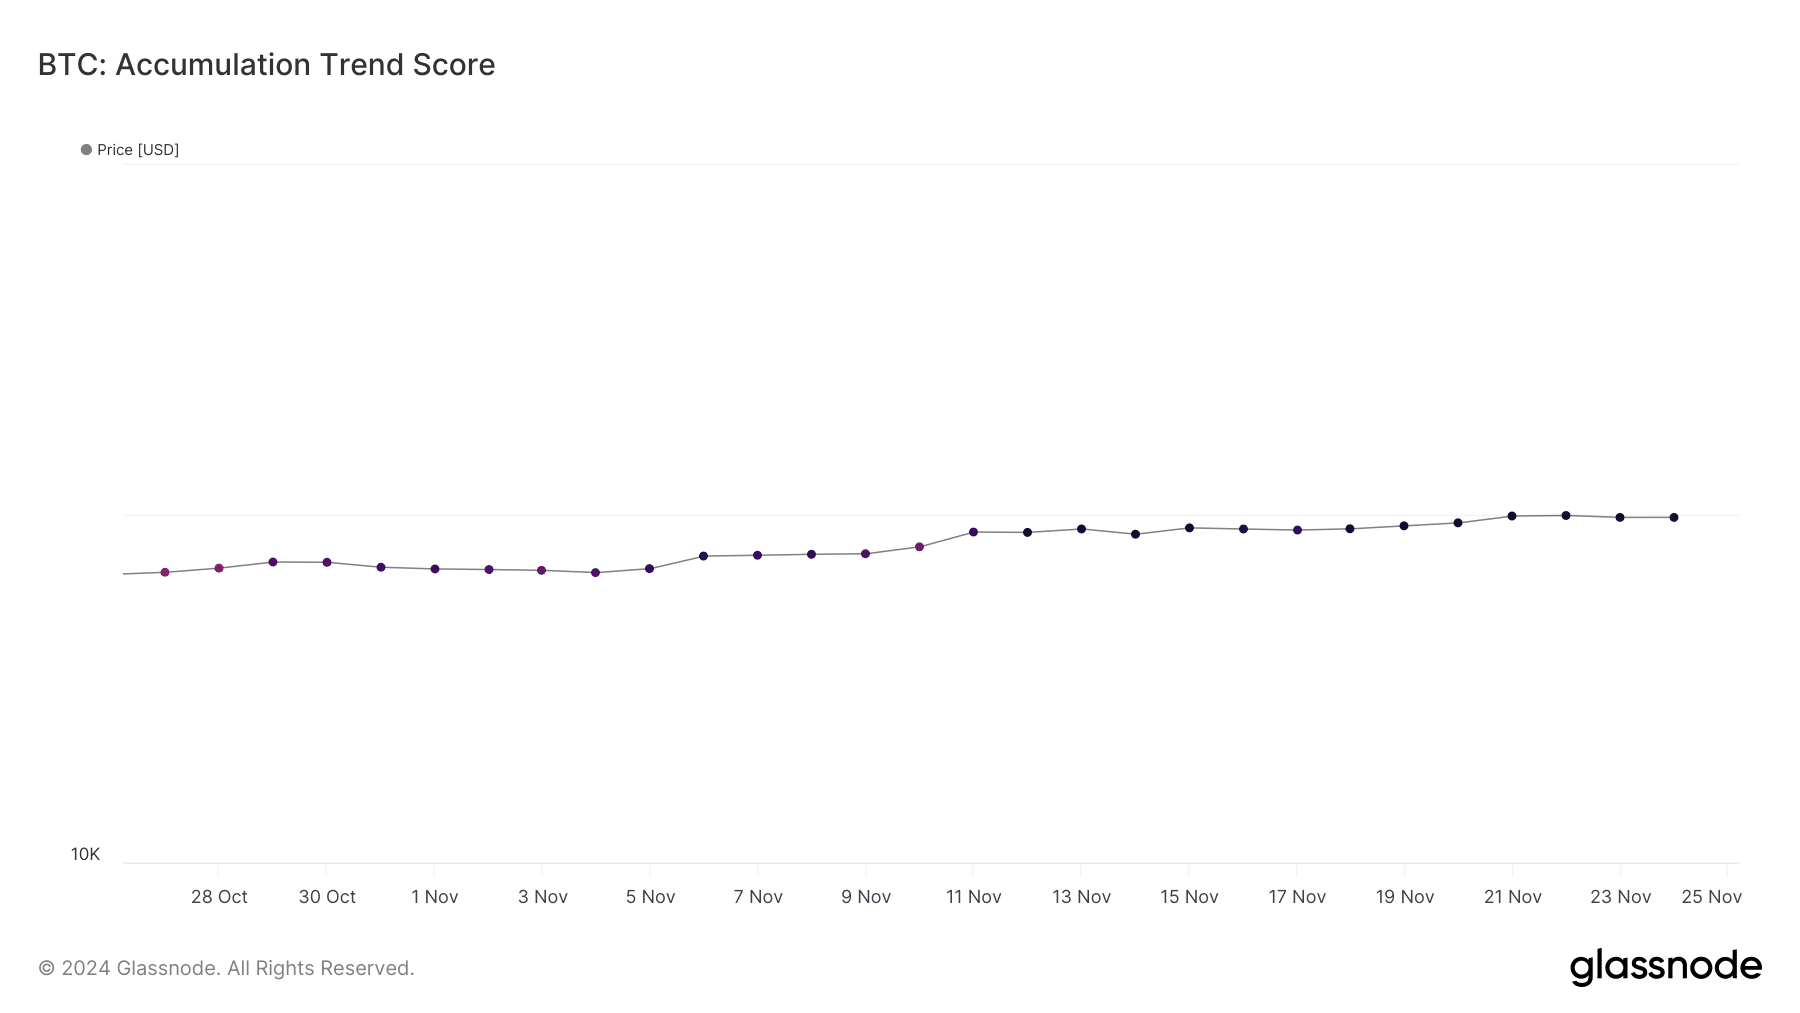
Task: Select the 15 Nov axis label
Action: (x=1189, y=897)
